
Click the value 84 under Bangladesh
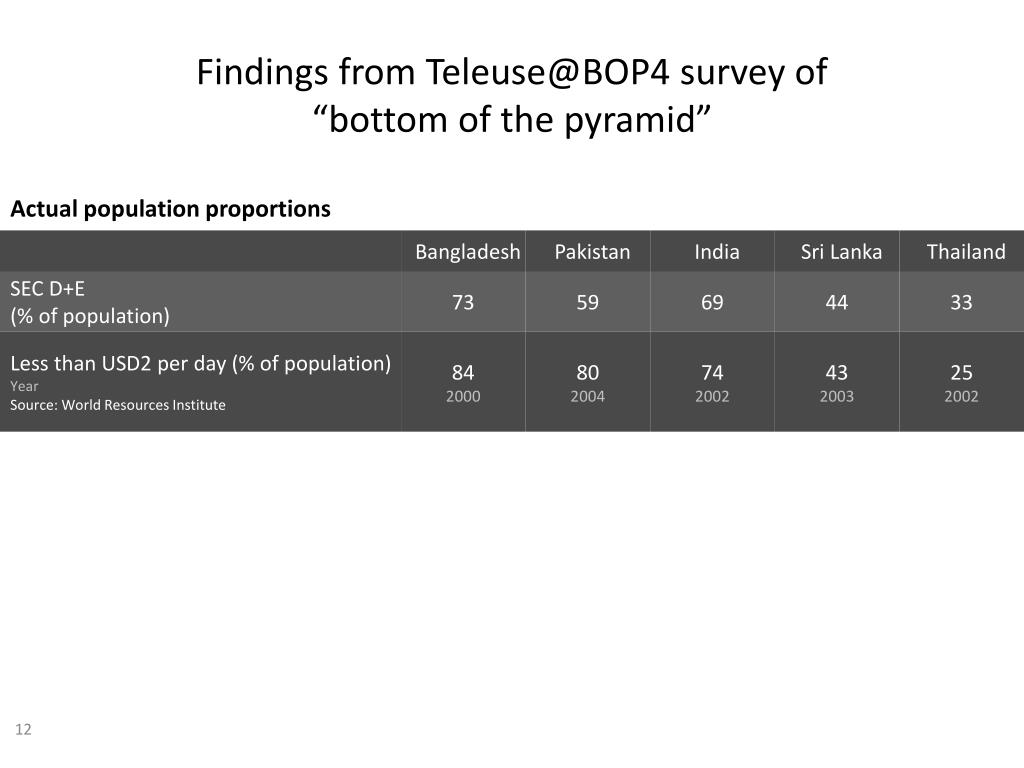(463, 373)
